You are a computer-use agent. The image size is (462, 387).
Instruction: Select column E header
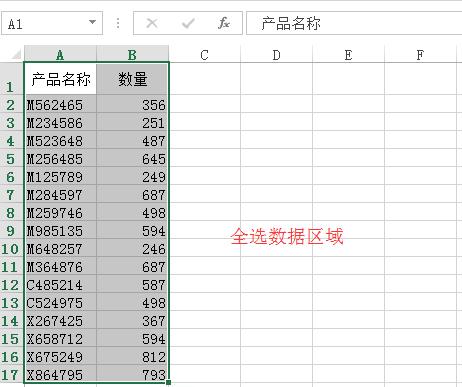point(348,54)
